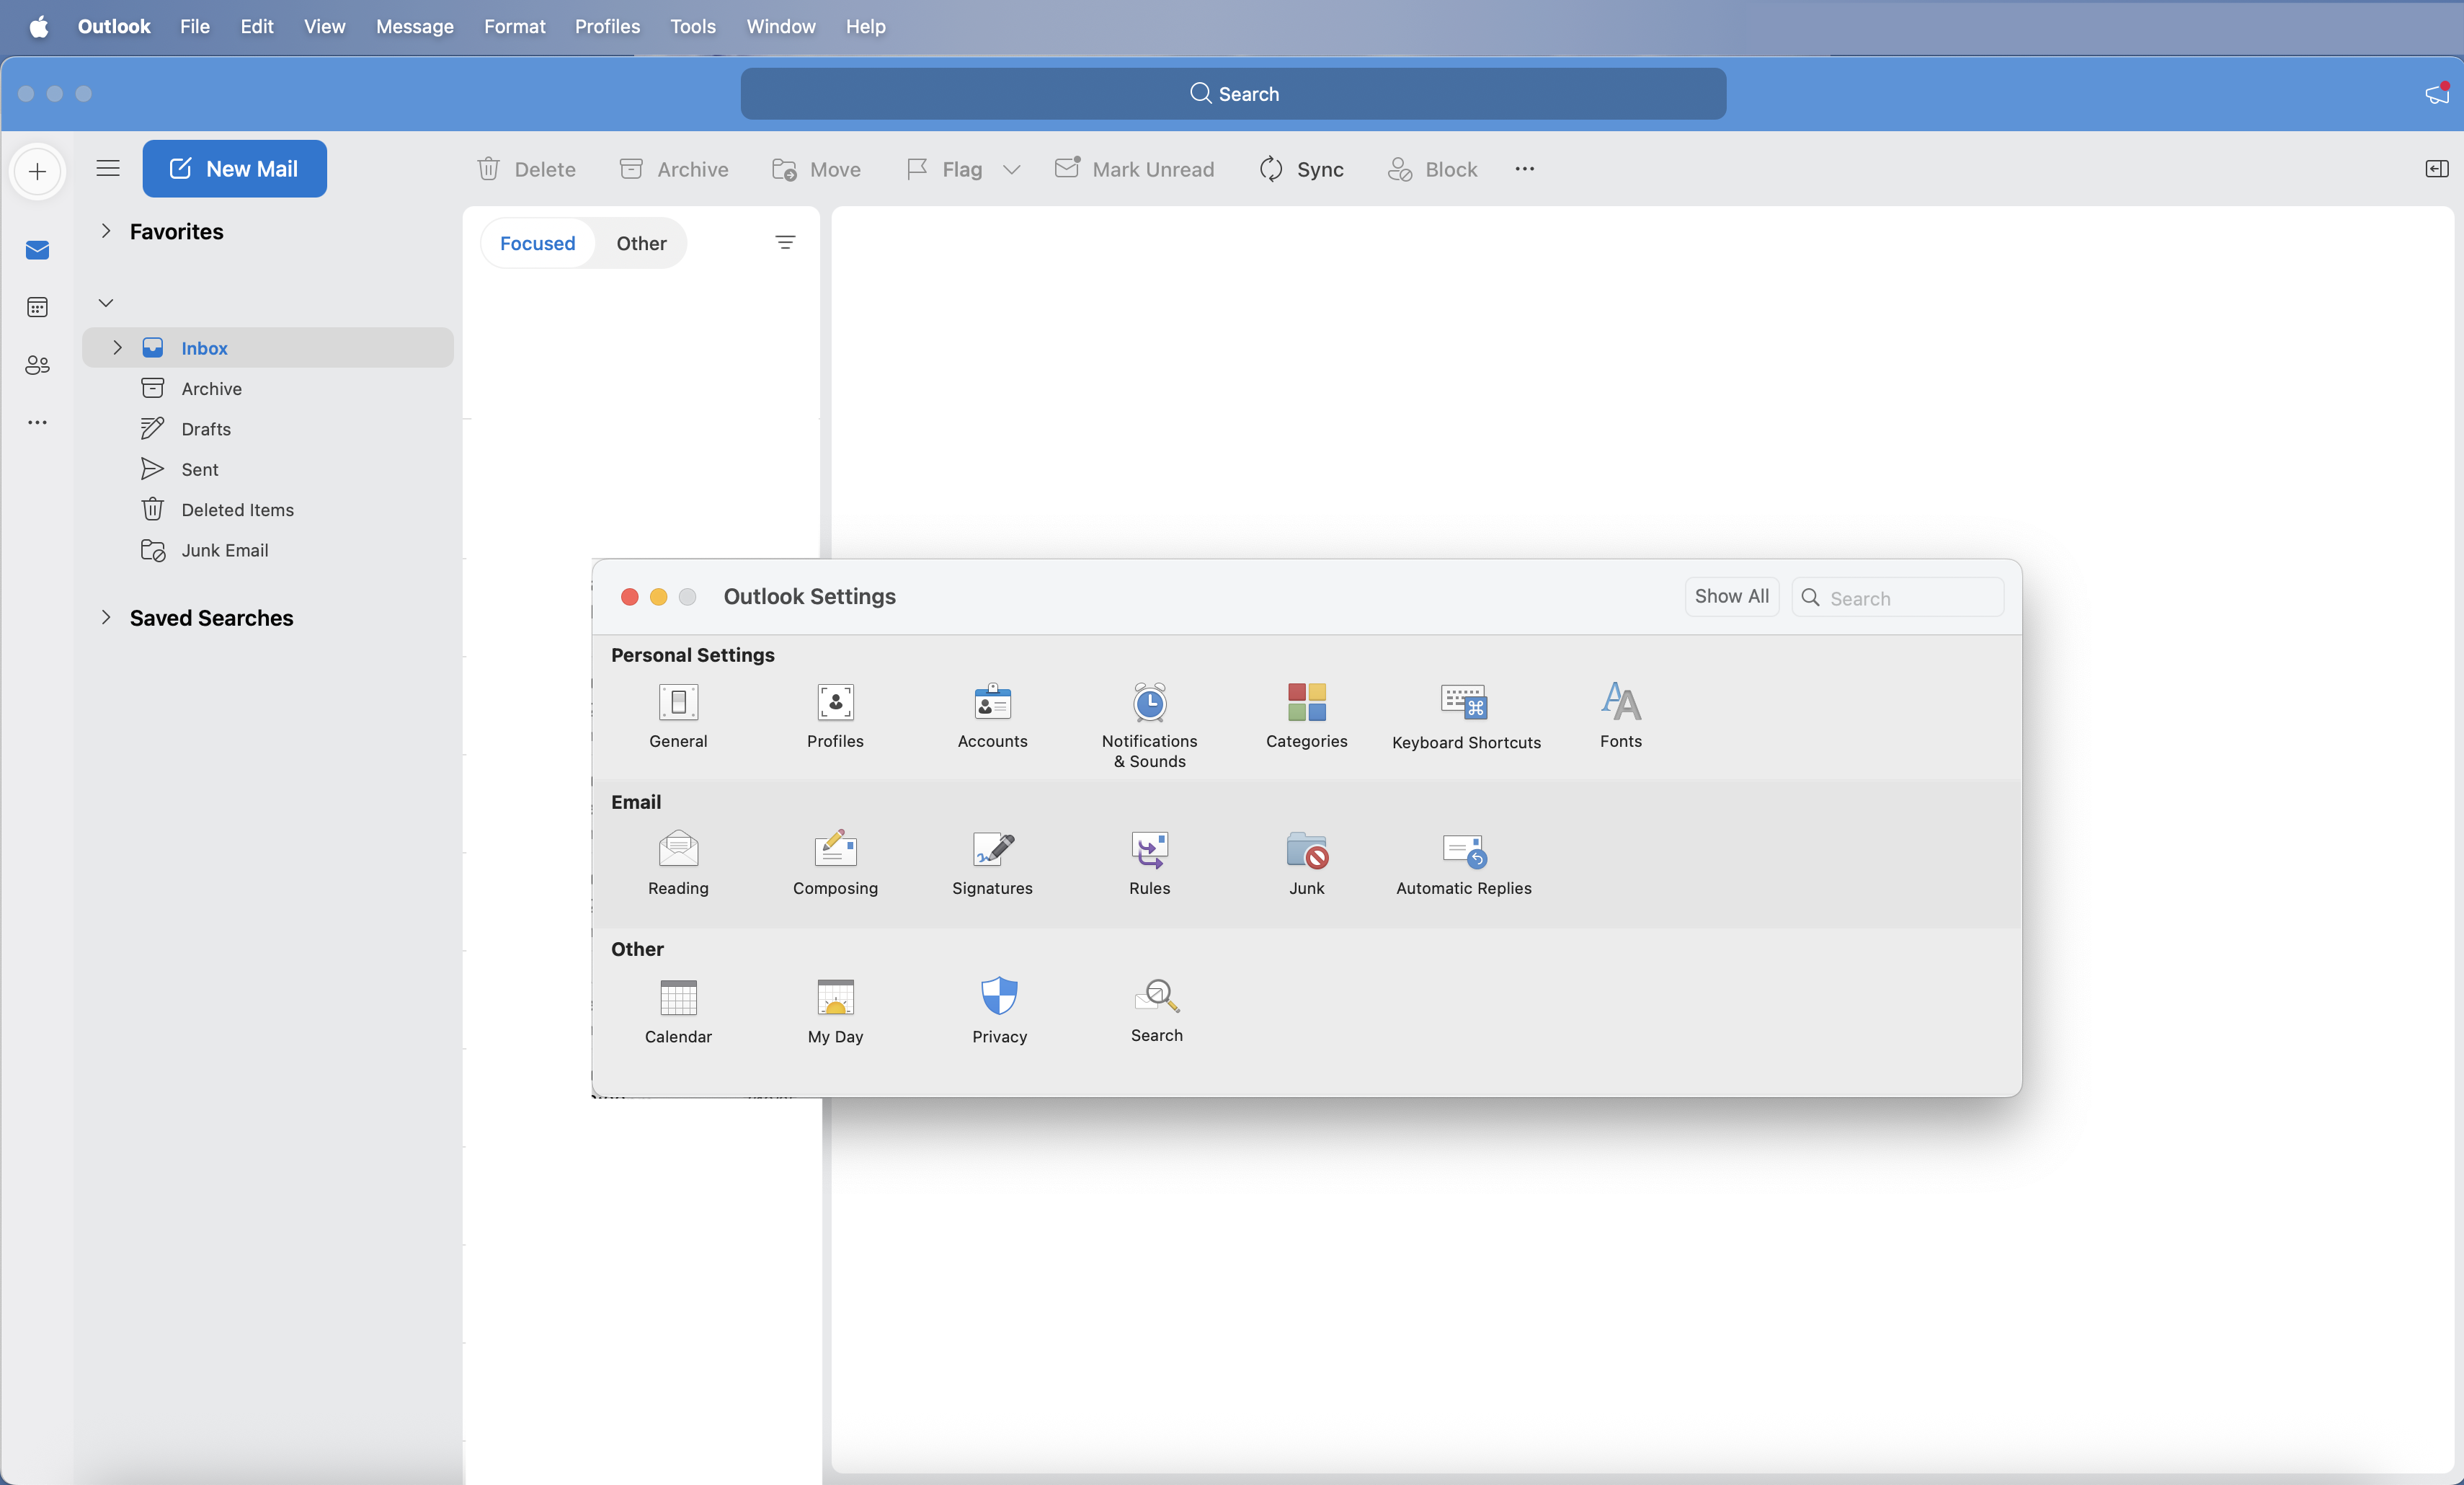Open the announcements megaphone icon
The width and height of the screenshot is (2464, 1485).
(x=2436, y=93)
